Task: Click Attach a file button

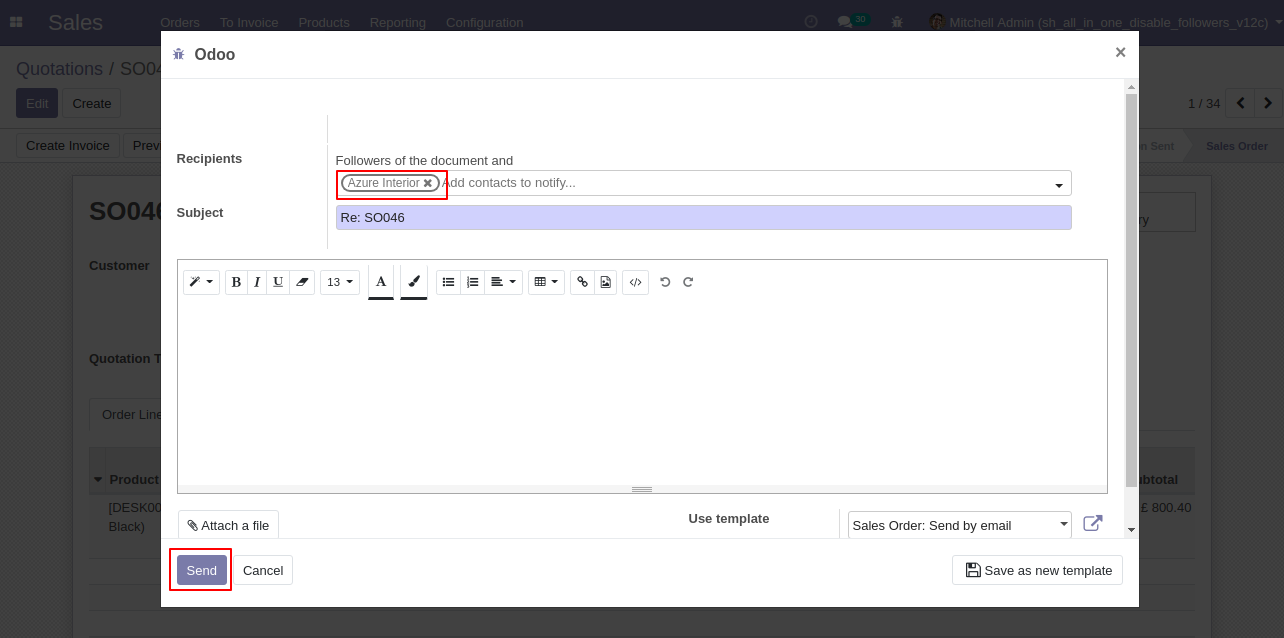Action: coord(228,525)
